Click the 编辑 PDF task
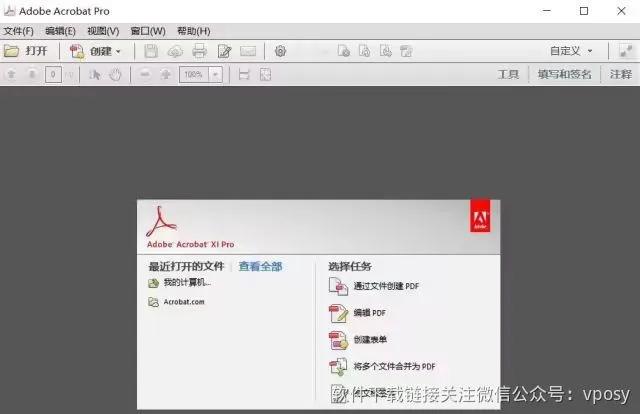This screenshot has width=640, height=414. click(369, 313)
